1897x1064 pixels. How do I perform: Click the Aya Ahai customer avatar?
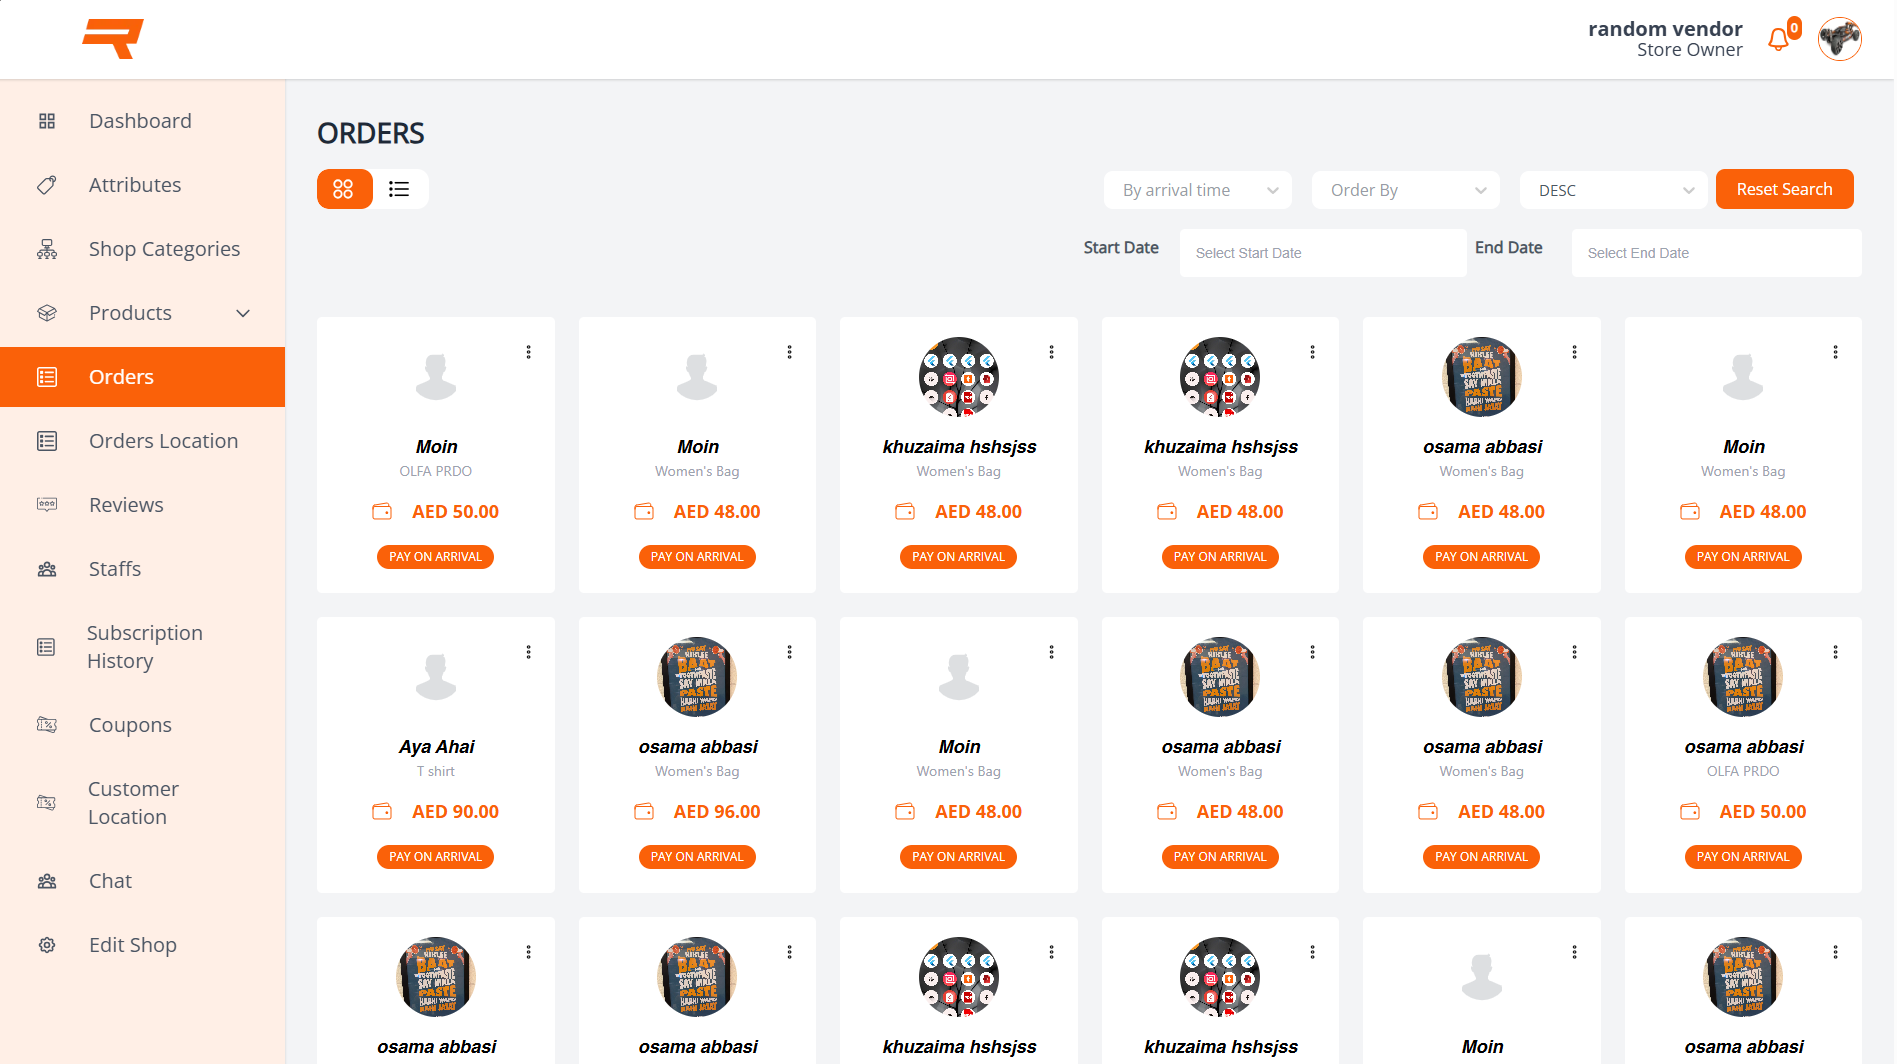pos(436,677)
